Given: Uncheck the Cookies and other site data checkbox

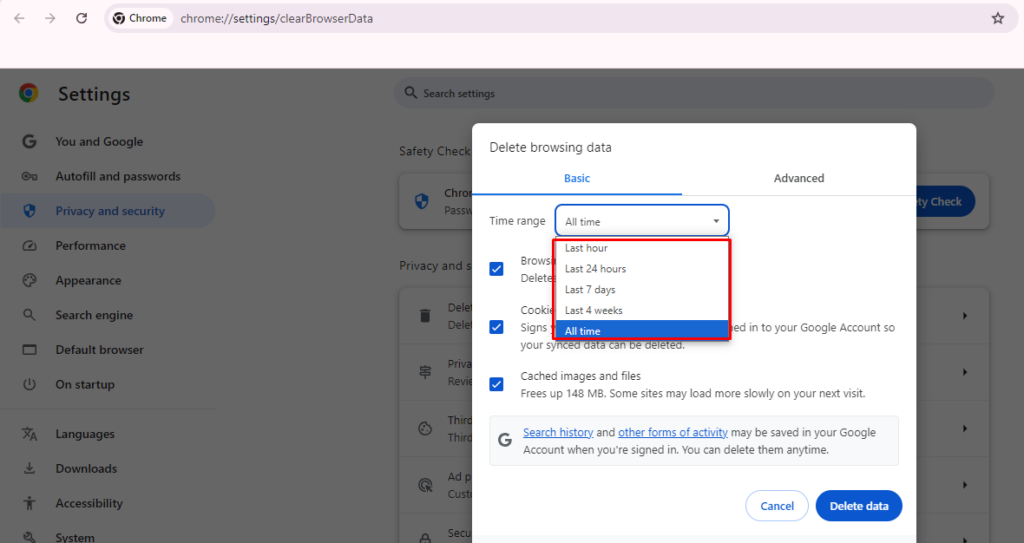Looking at the screenshot, I should [496, 327].
